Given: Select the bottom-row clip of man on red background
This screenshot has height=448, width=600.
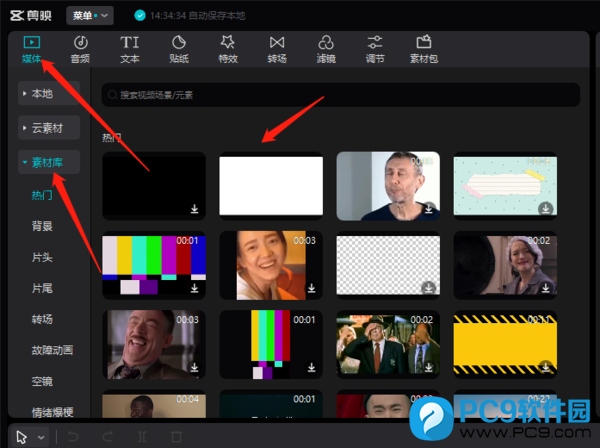Looking at the screenshot, I should tap(388, 404).
